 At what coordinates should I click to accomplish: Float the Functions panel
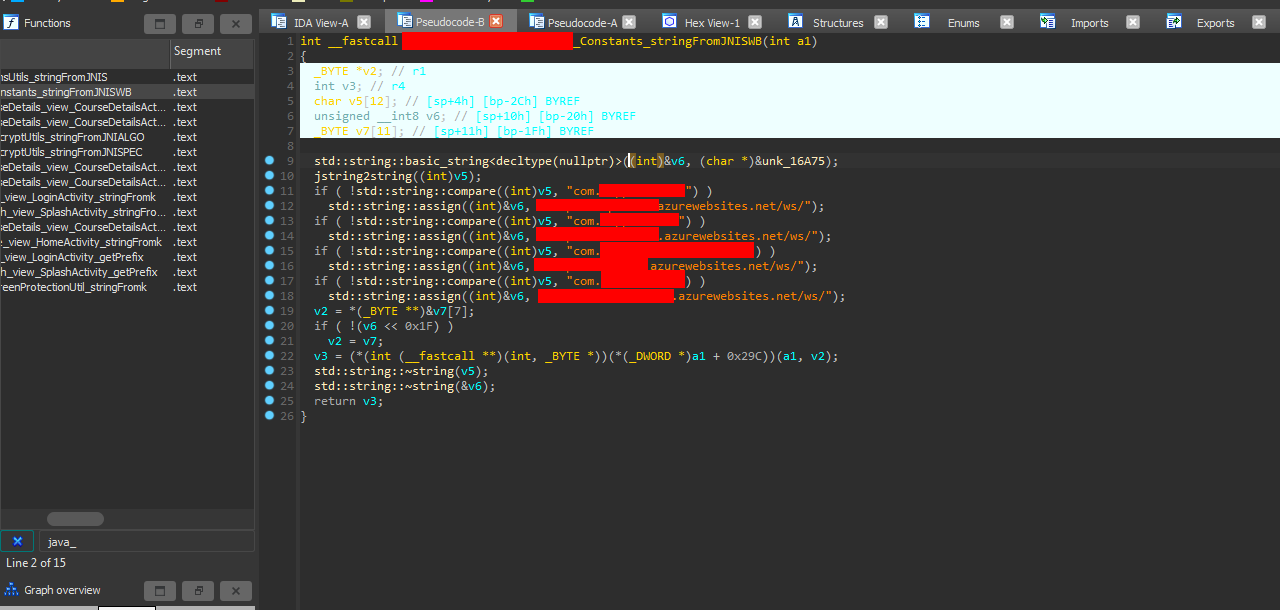tap(198, 24)
